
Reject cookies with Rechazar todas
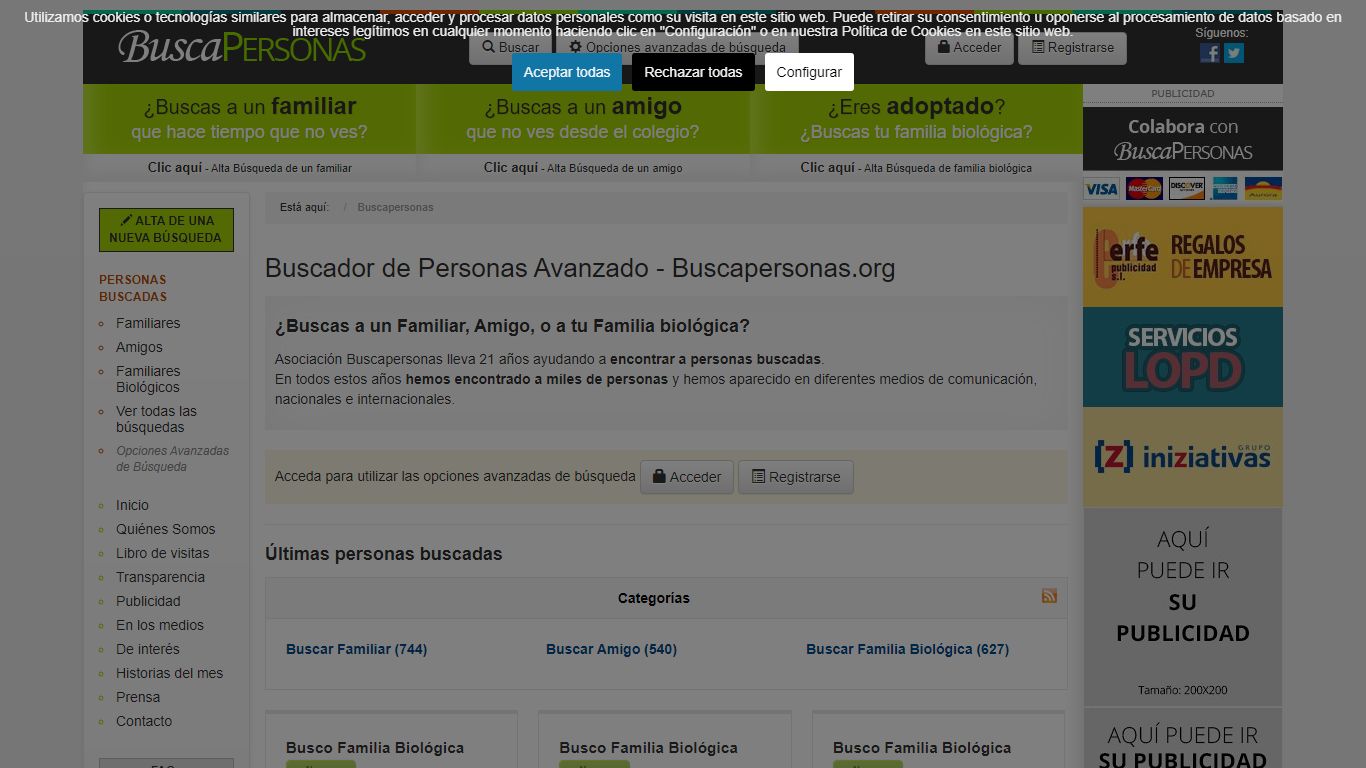coord(693,72)
